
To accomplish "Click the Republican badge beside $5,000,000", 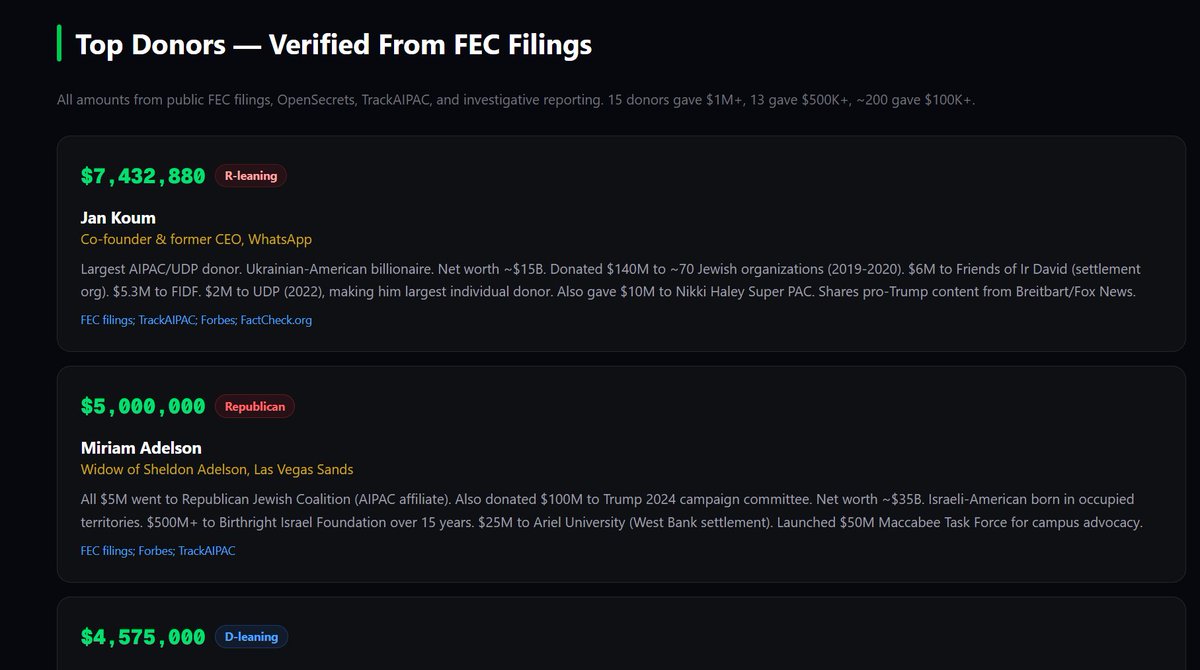I will pos(254,407).
